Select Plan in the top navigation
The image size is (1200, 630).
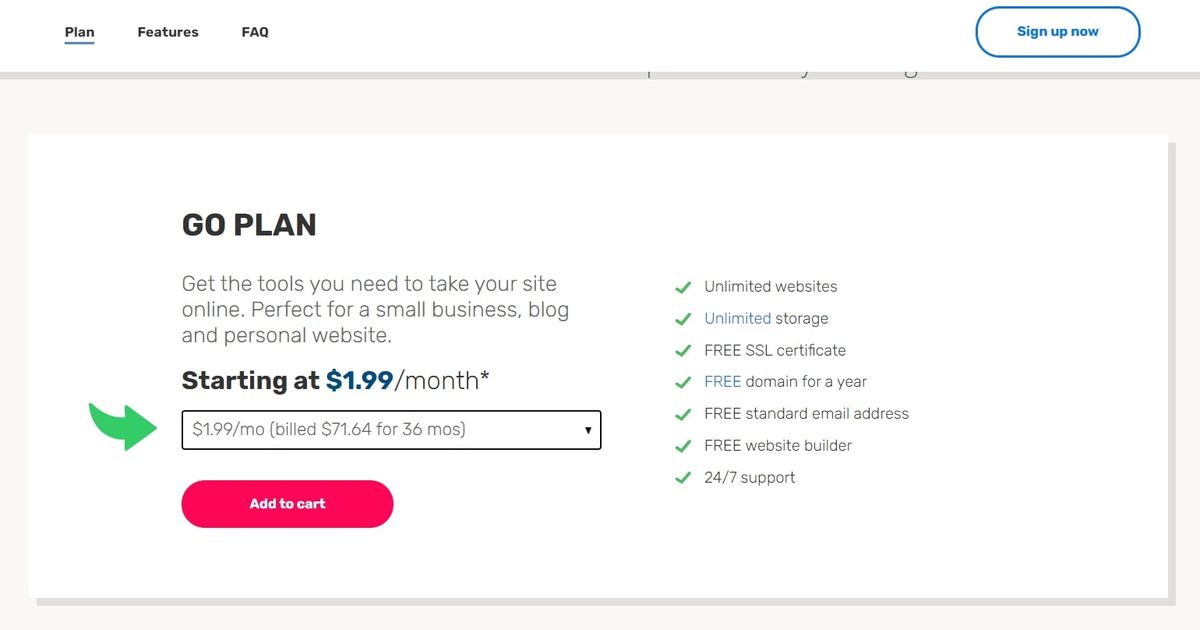[79, 31]
